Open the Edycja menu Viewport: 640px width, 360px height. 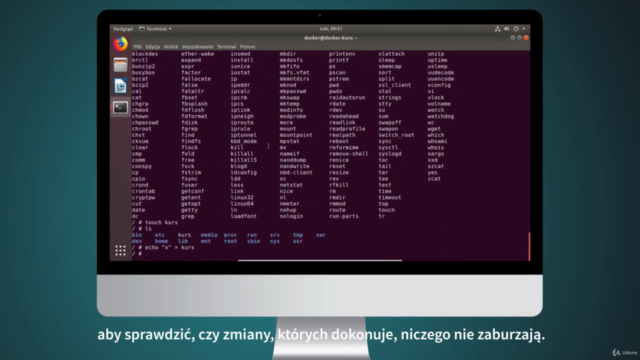[x=153, y=47]
